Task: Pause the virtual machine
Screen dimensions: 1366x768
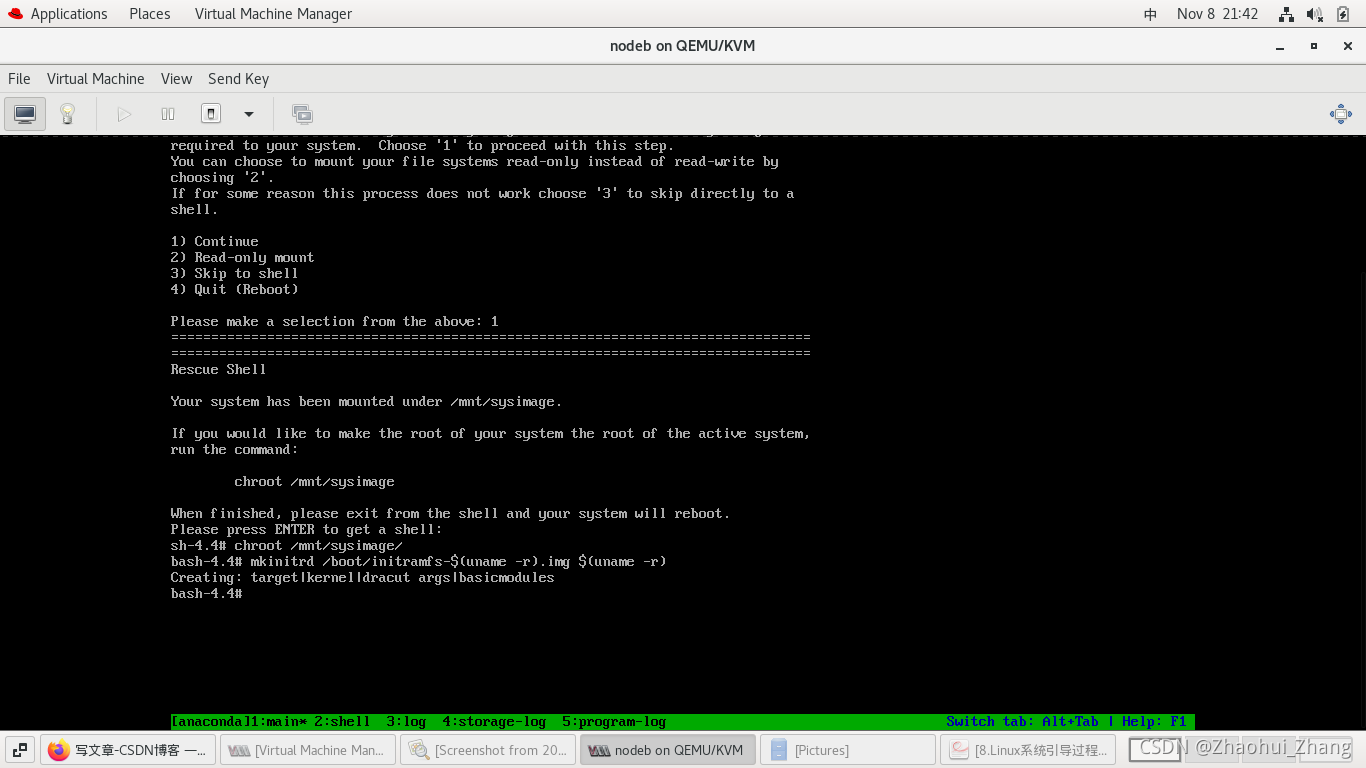Action: [x=168, y=113]
